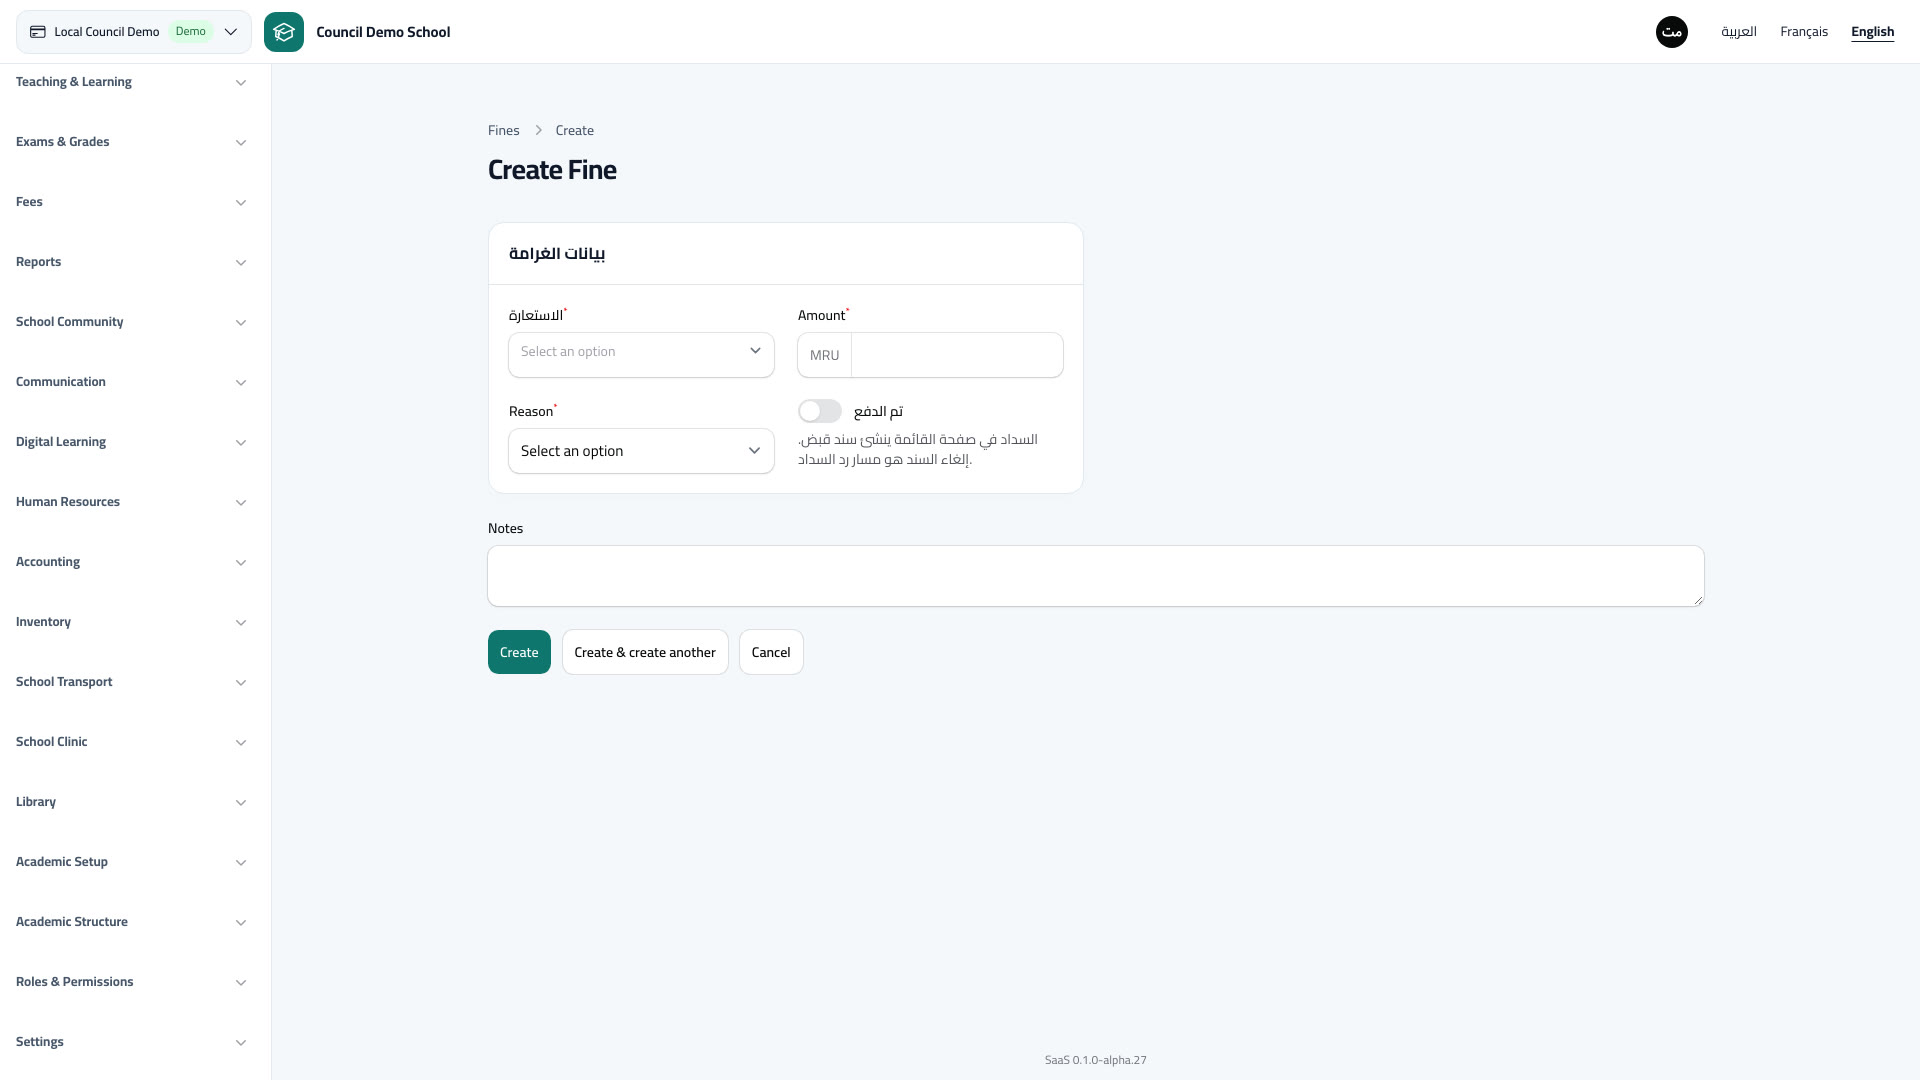Go to Fines breadcrumb link
This screenshot has height=1080, width=1920.
tap(504, 131)
